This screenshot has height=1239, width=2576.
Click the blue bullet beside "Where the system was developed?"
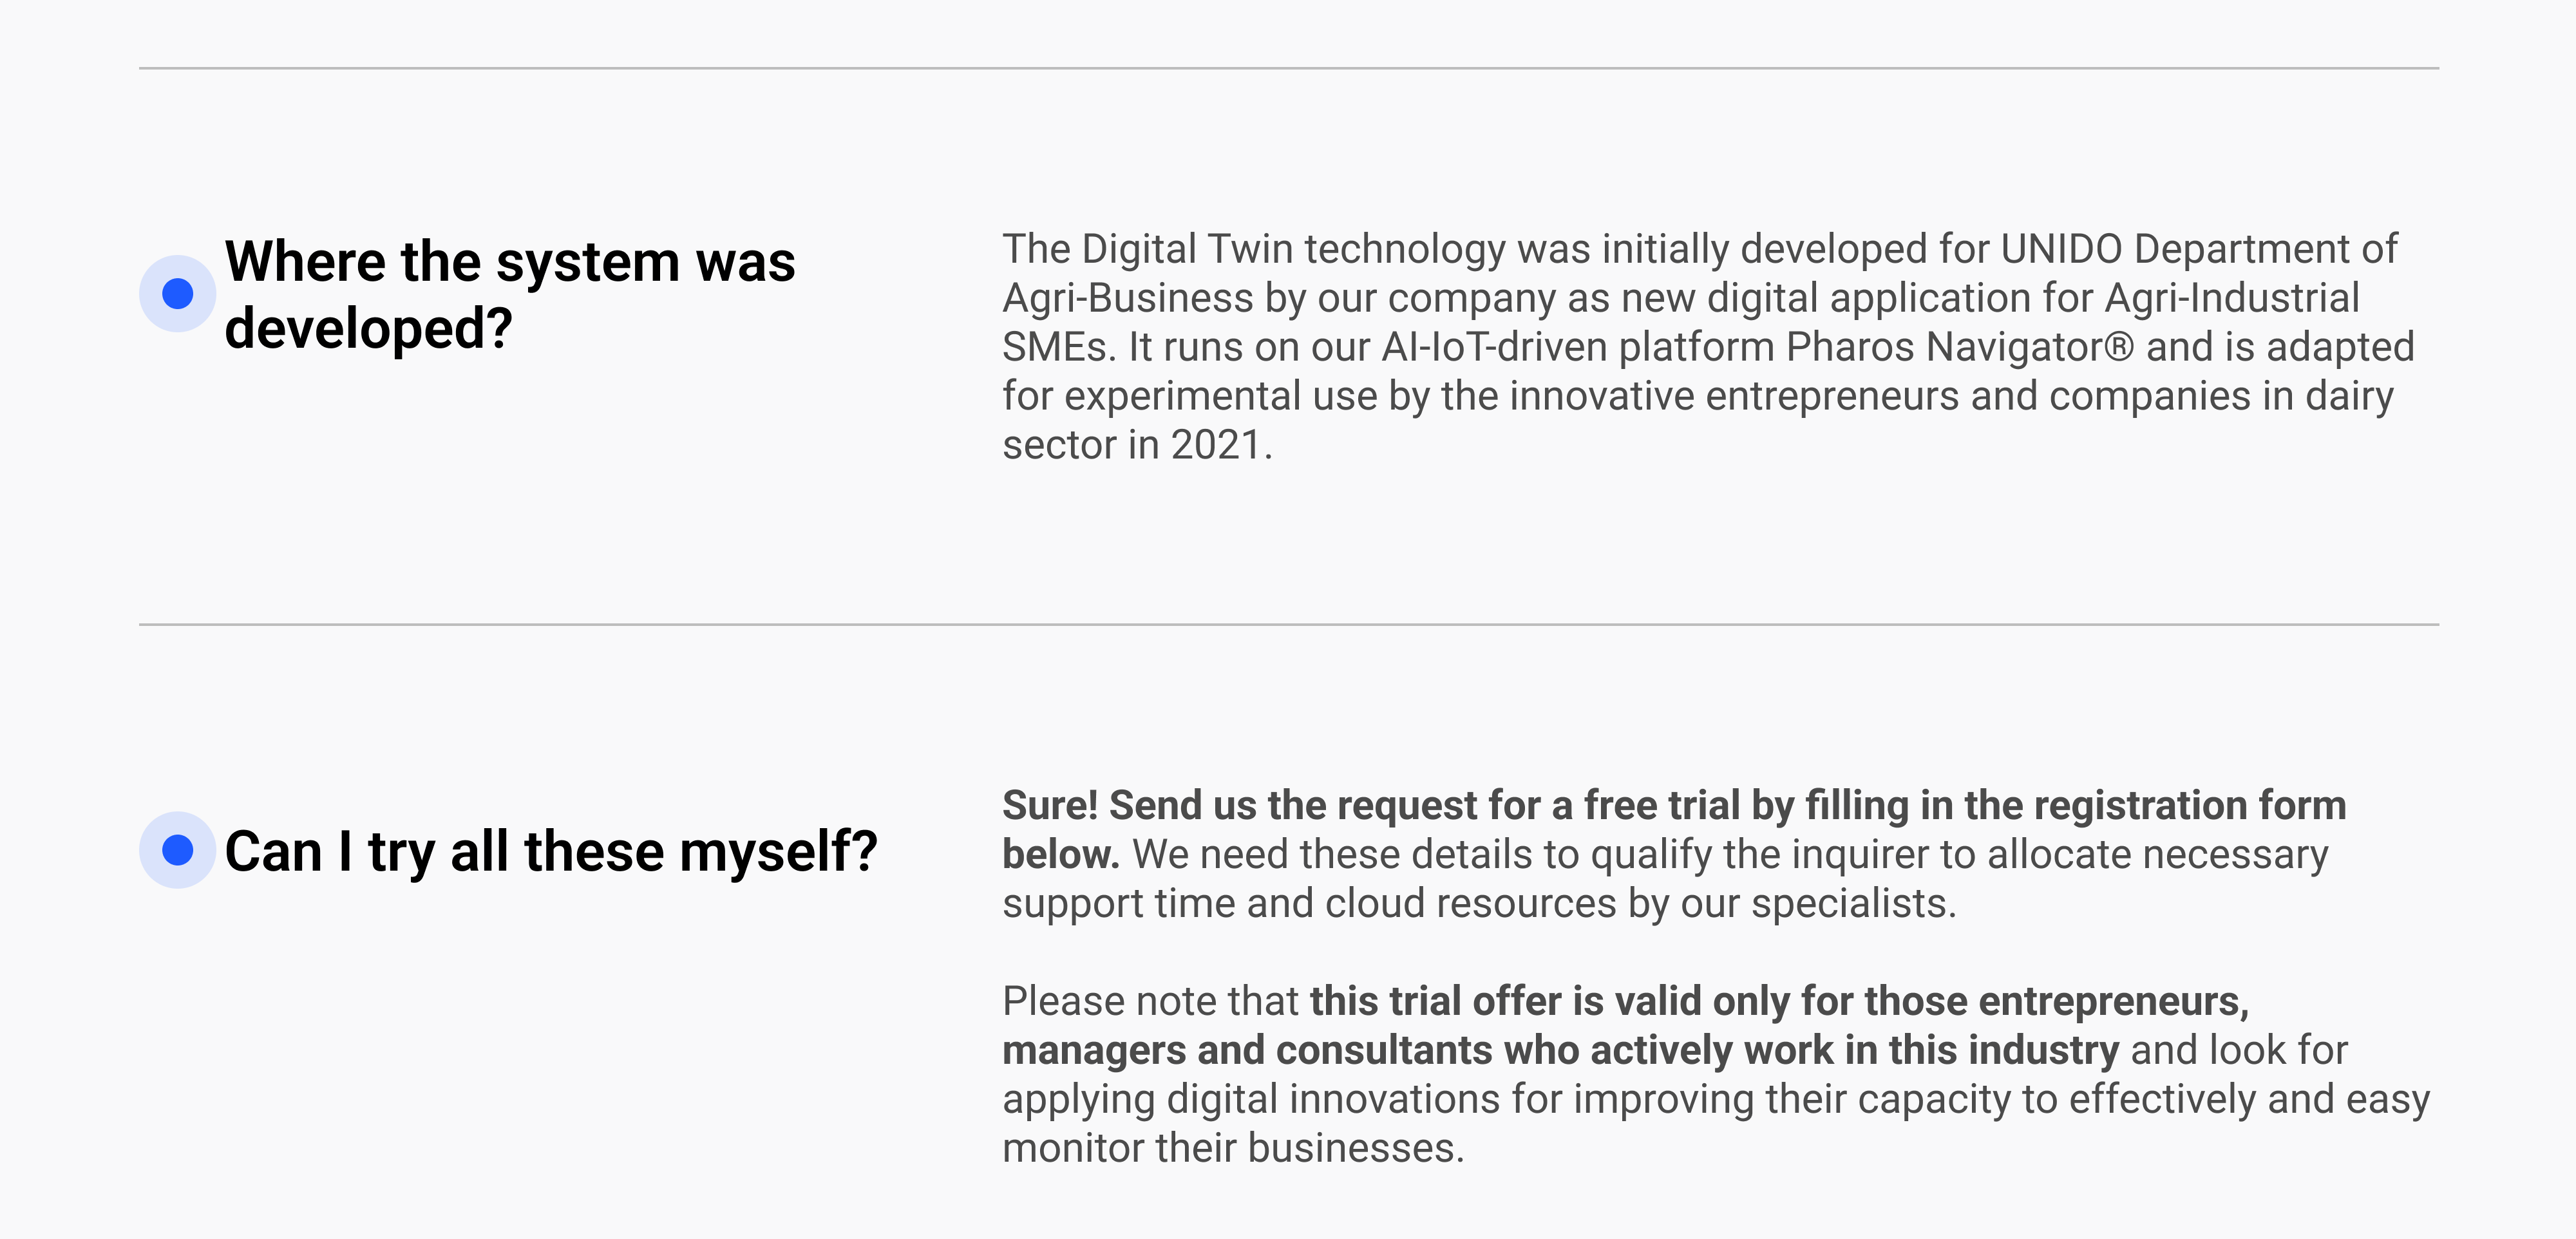pos(177,293)
